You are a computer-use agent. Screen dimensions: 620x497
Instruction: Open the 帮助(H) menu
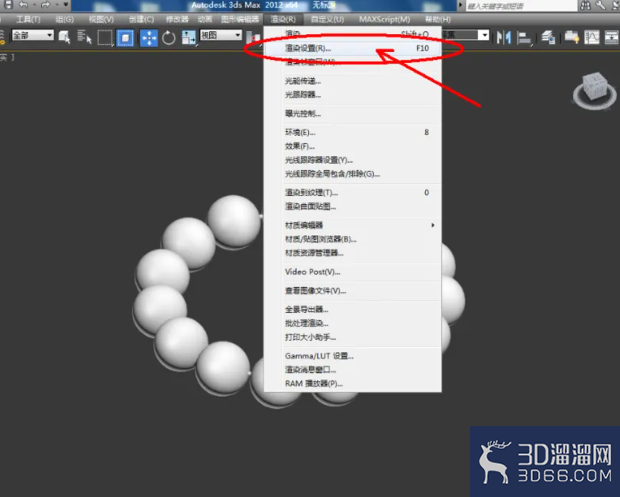(438, 19)
